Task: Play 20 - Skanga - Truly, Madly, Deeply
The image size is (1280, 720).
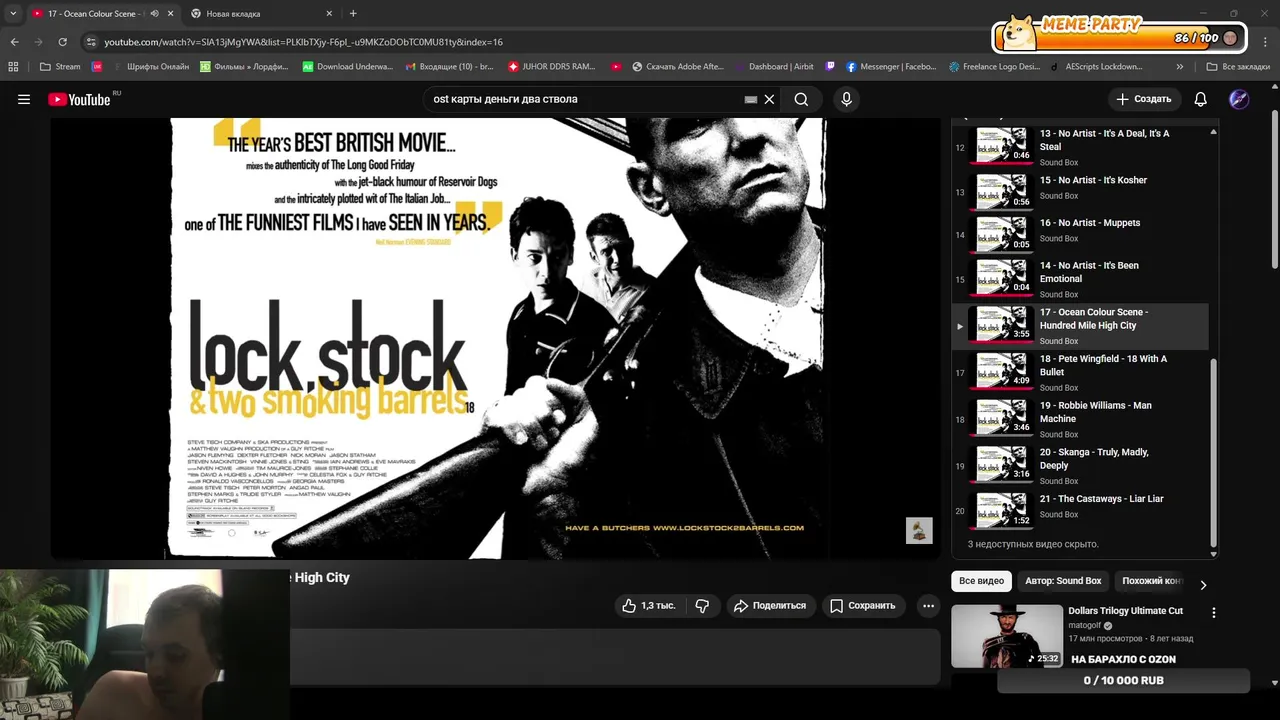Action: point(1080,466)
